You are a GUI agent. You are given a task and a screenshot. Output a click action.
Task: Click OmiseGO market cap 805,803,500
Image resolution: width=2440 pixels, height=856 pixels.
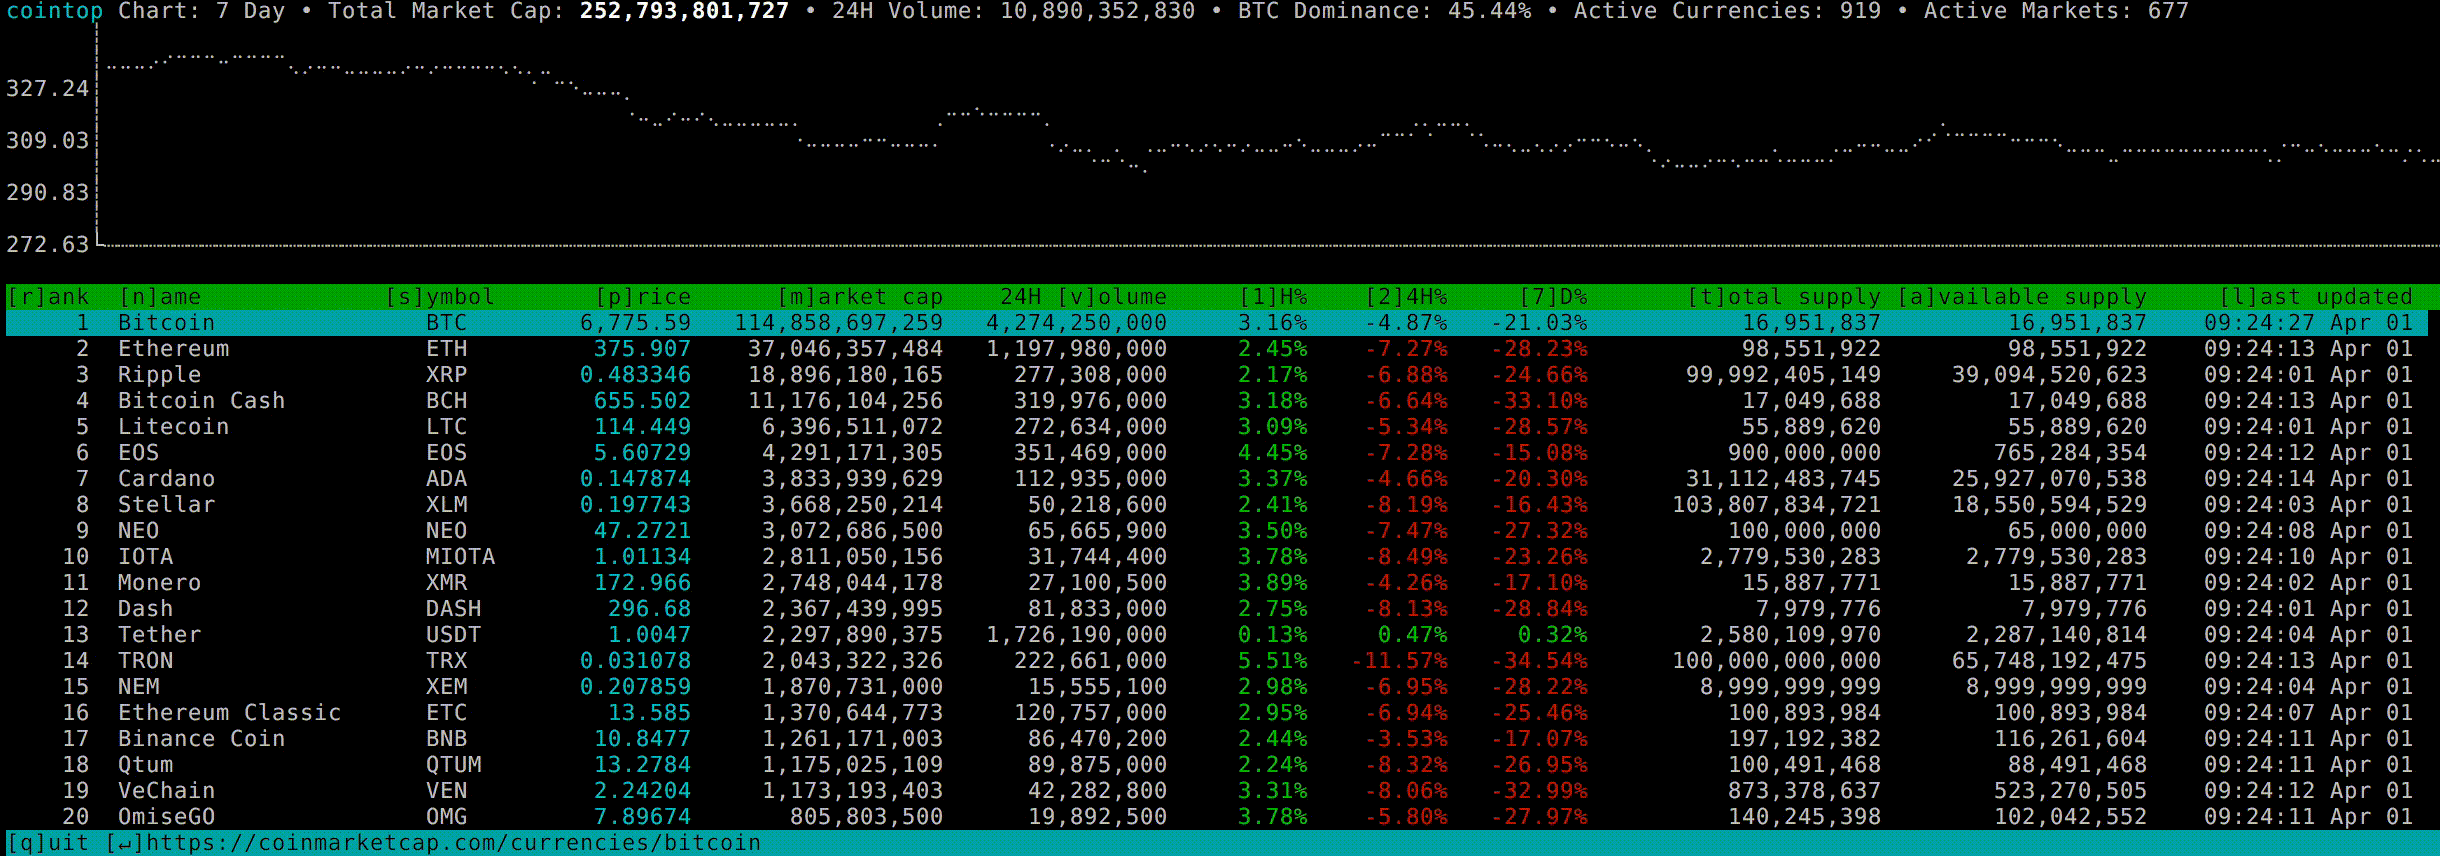pos(867,817)
